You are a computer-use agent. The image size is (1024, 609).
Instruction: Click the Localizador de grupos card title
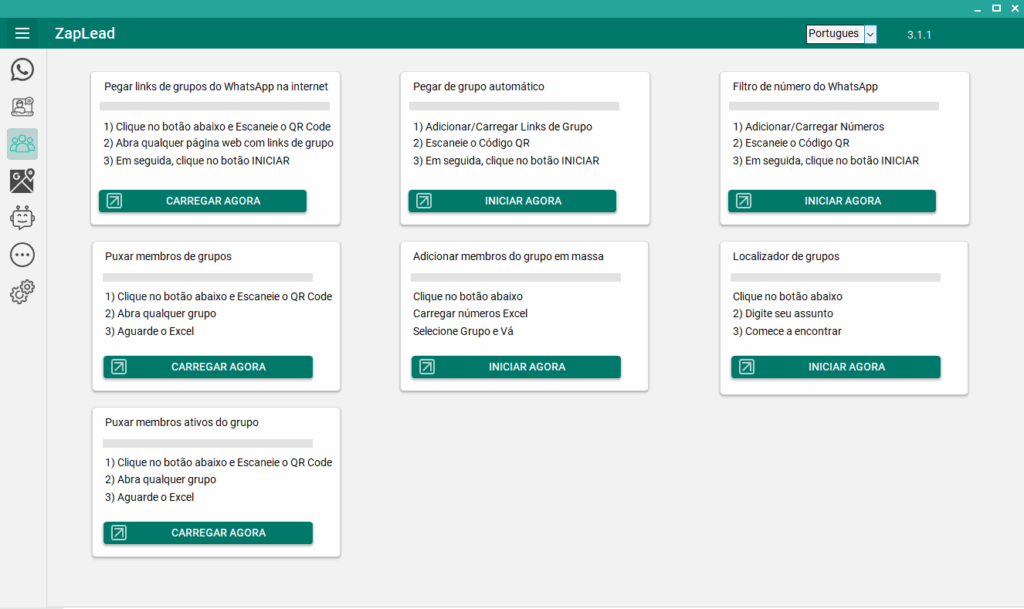(x=786, y=257)
